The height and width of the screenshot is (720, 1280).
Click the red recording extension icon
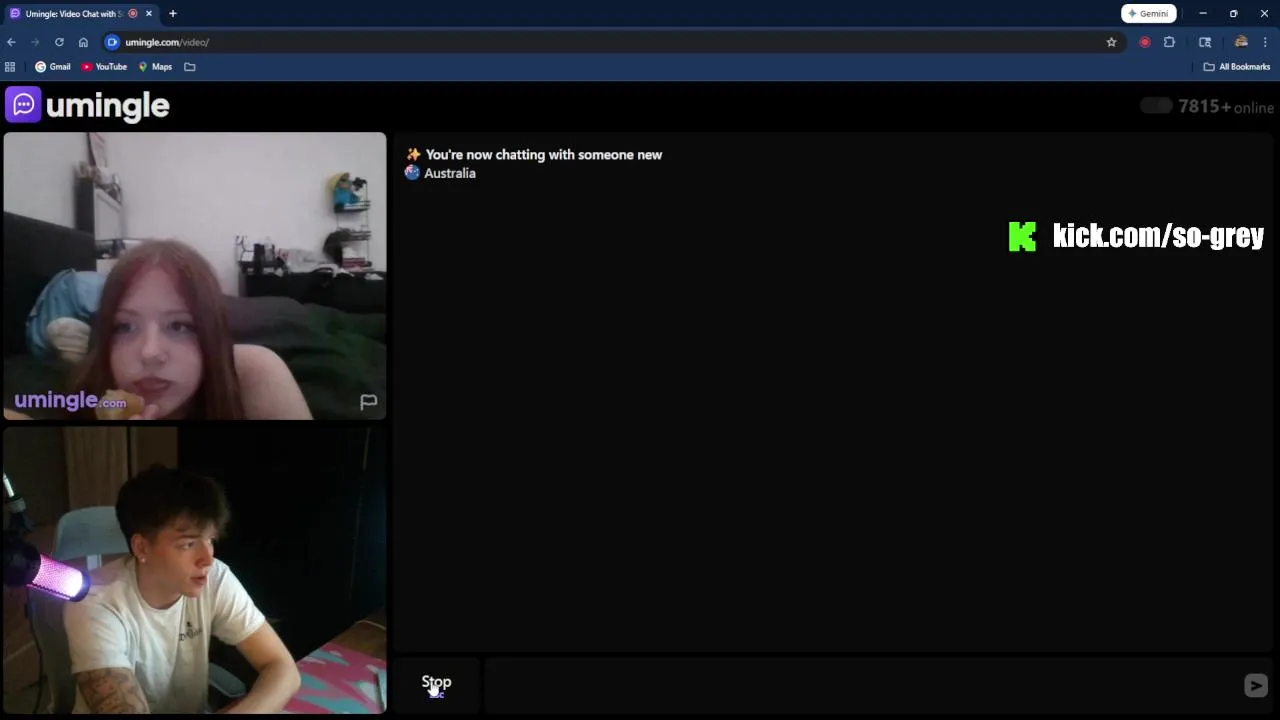[x=1145, y=42]
